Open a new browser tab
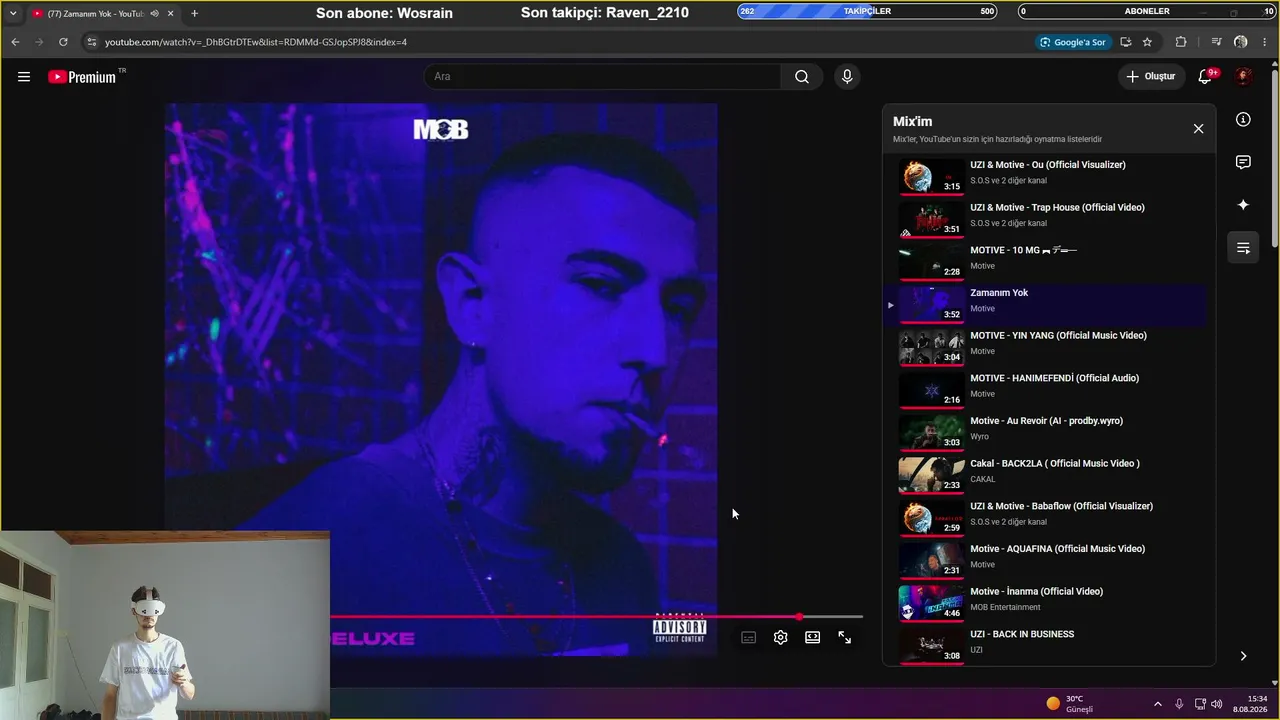The image size is (1280, 720). coord(194,13)
